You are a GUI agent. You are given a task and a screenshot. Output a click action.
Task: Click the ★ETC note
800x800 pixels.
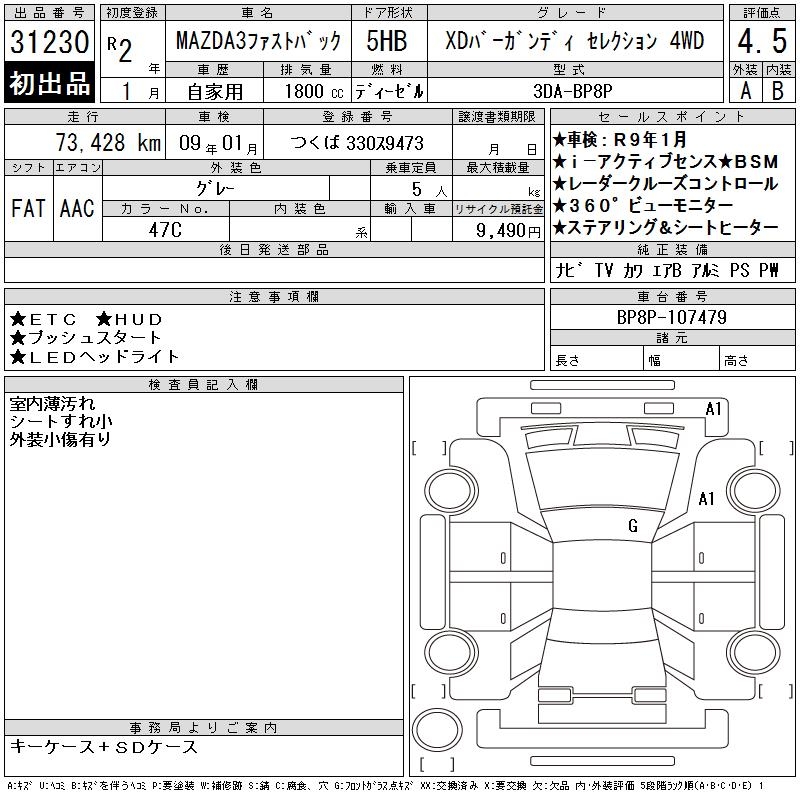click(x=43, y=319)
